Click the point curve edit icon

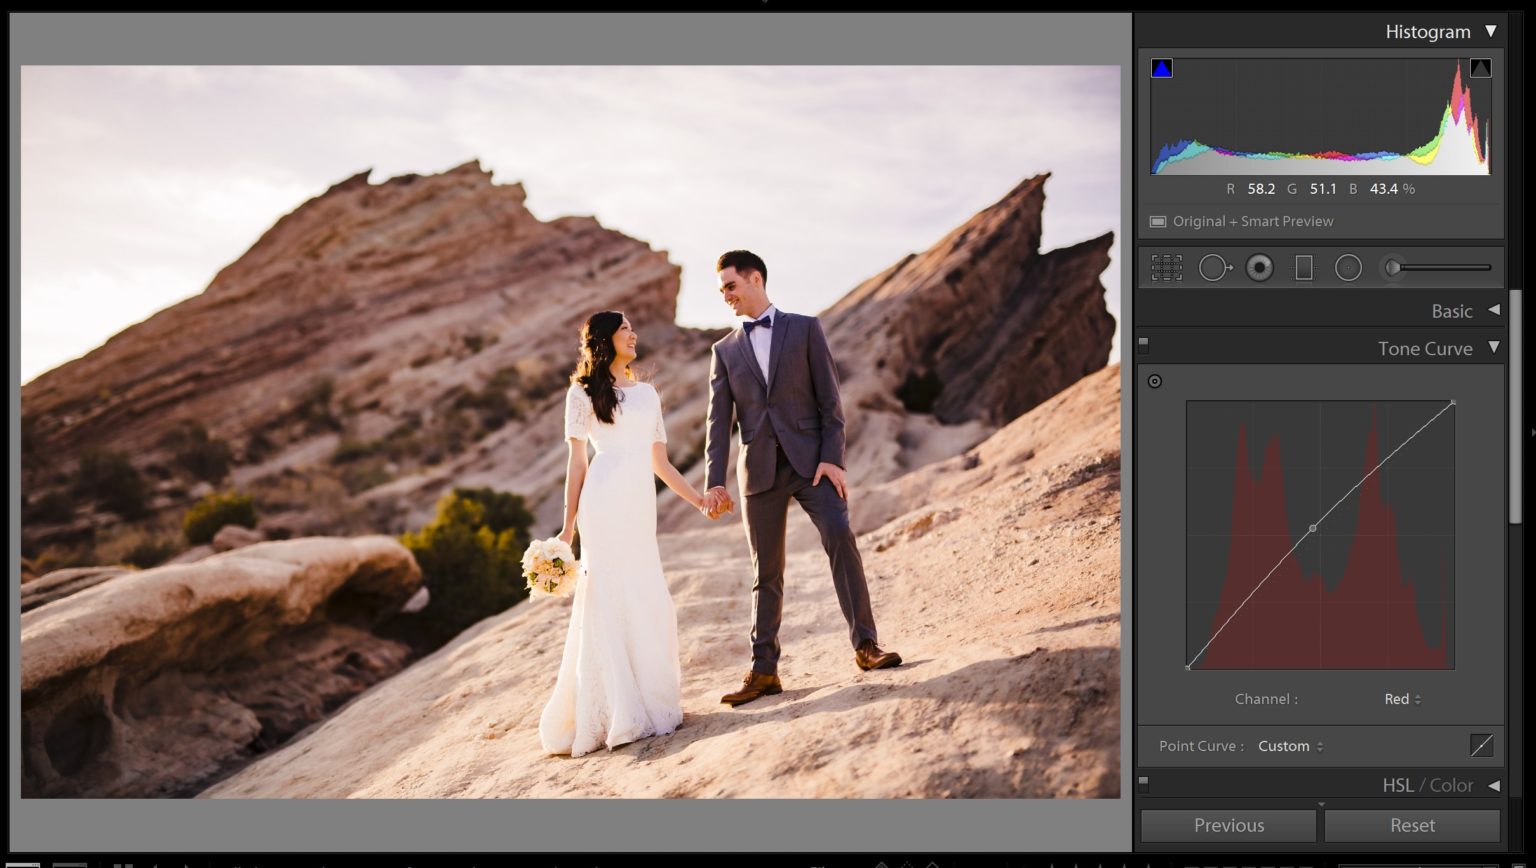point(1481,745)
